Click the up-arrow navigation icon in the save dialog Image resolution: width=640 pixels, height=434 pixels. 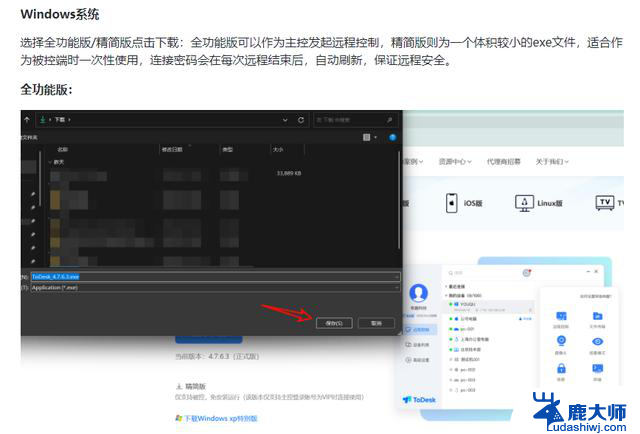point(27,120)
